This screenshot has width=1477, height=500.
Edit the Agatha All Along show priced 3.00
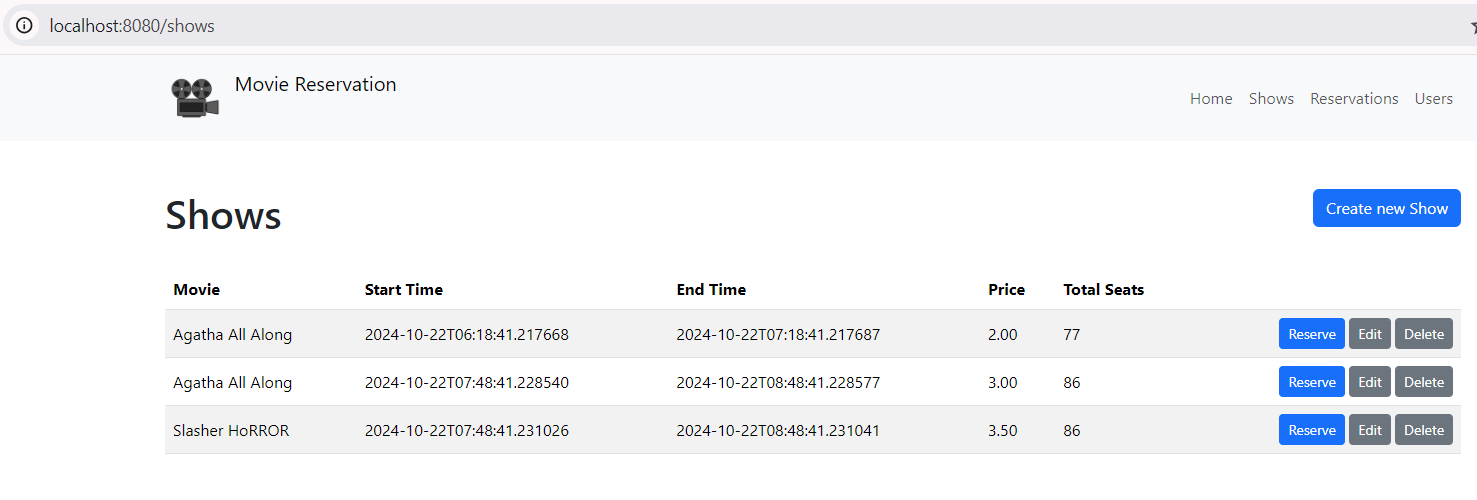[x=1369, y=382]
